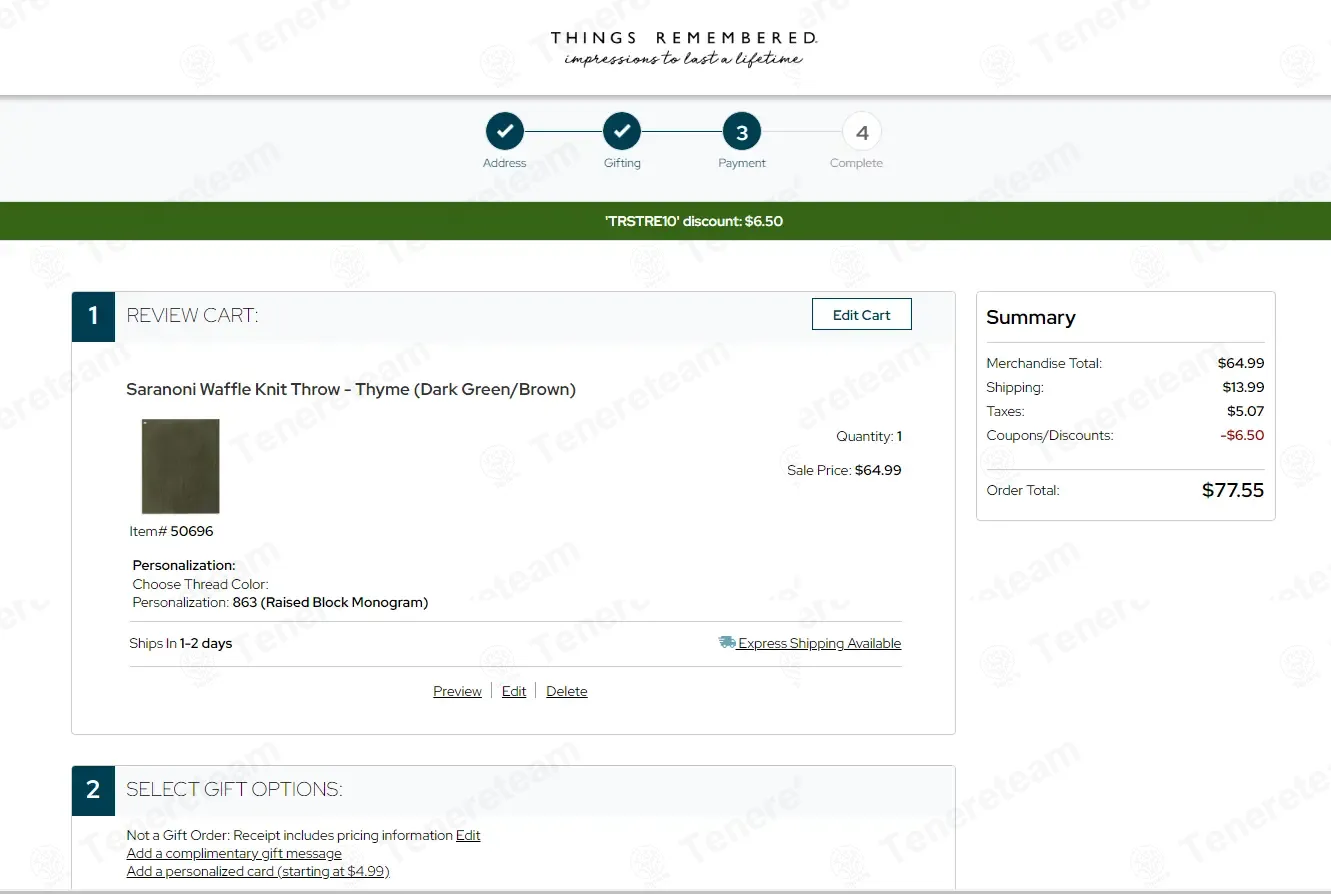The image size is (1331, 894).
Task: Click the Shipping $13.99 amount
Action: click(x=1243, y=387)
